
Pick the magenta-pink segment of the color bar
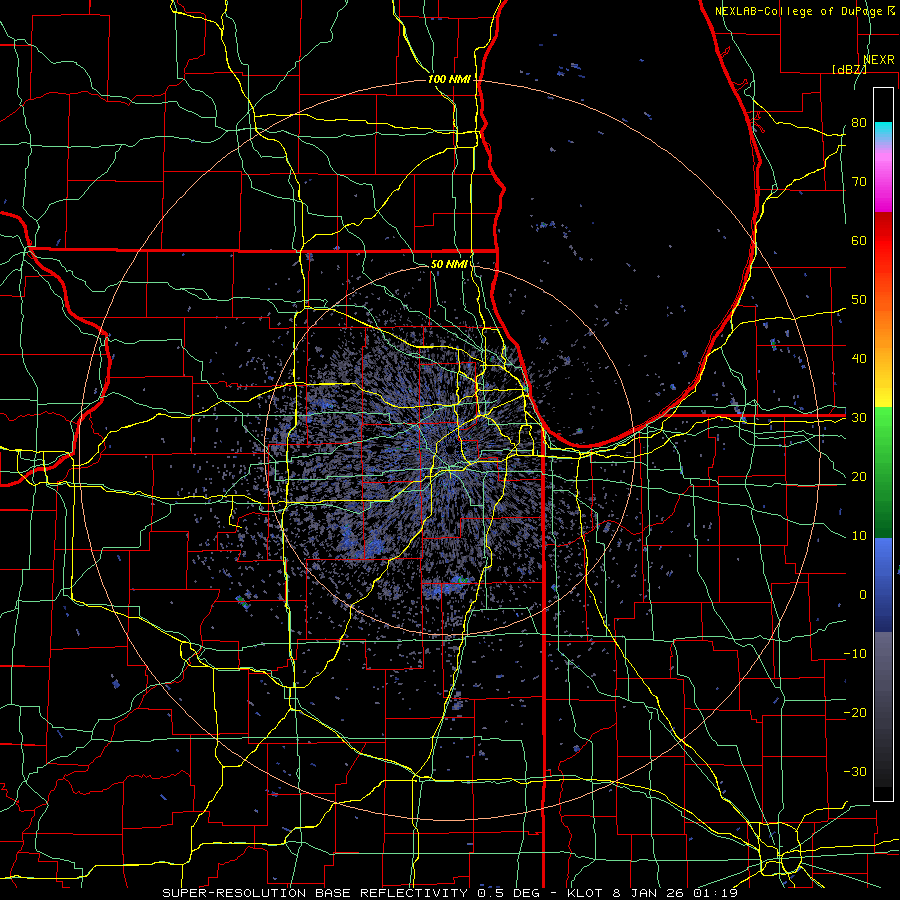[883, 178]
